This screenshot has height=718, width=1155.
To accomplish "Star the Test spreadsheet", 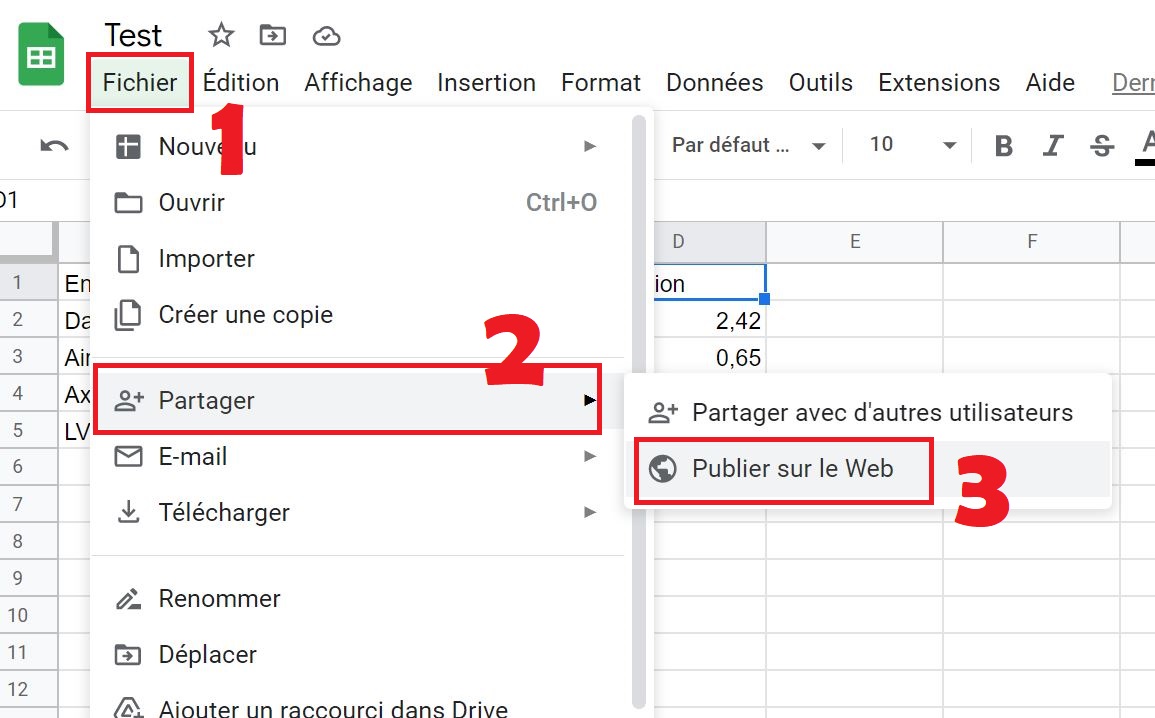I will [219, 34].
